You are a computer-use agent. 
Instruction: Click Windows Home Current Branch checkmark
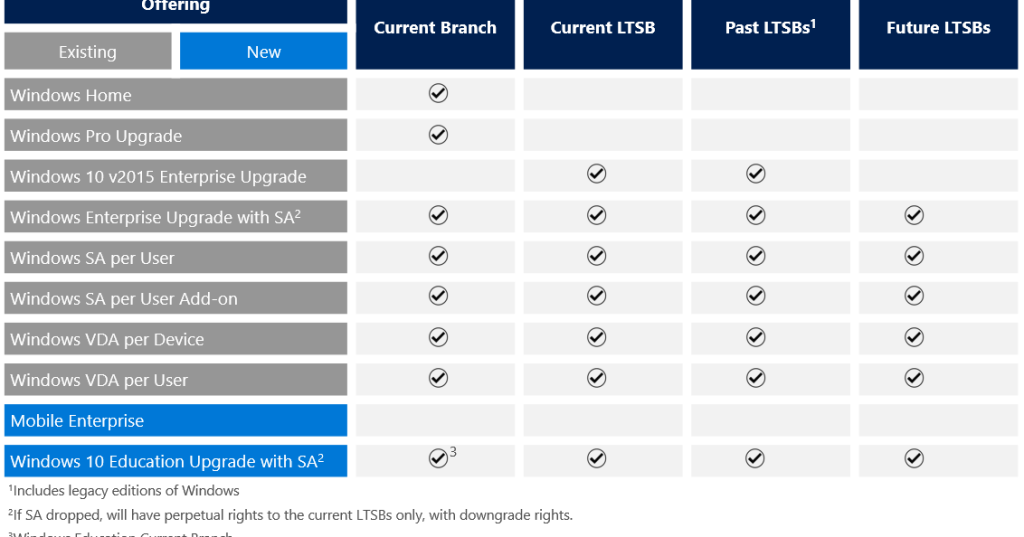click(x=438, y=93)
